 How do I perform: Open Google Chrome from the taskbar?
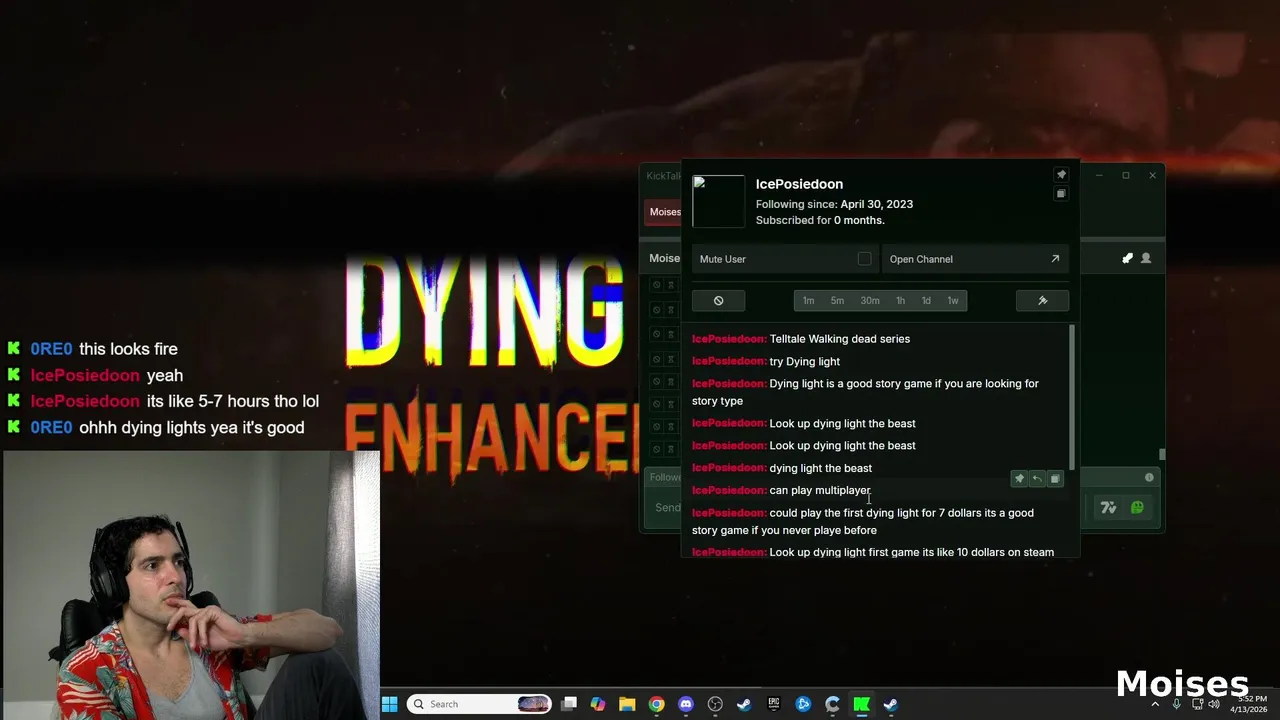pyautogui.click(x=656, y=704)
